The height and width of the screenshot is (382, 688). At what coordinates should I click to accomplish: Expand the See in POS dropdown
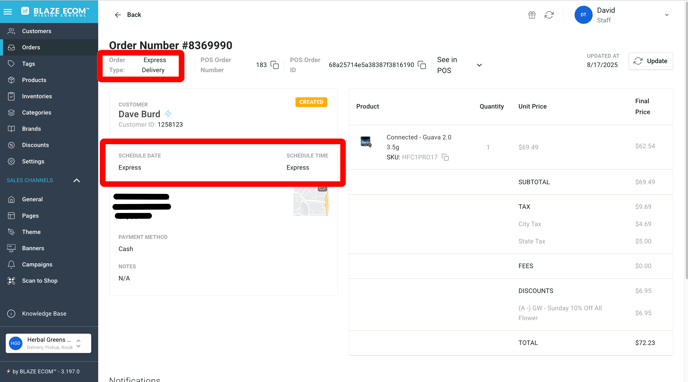pyautogui.click(x=479, y=65)
